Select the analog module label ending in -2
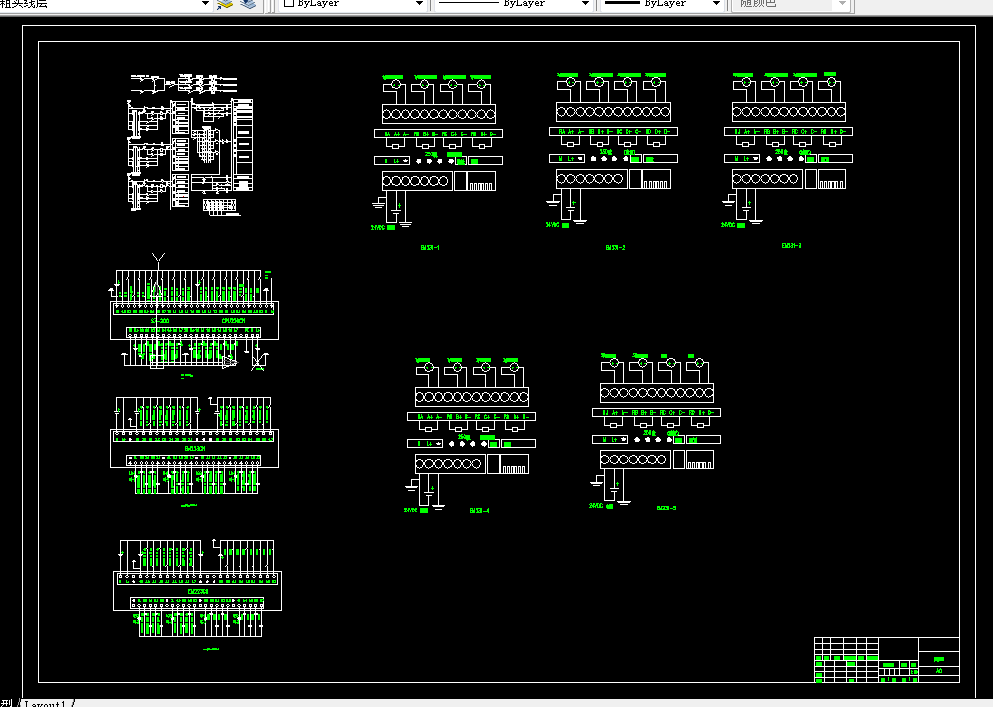 [615, 248]
